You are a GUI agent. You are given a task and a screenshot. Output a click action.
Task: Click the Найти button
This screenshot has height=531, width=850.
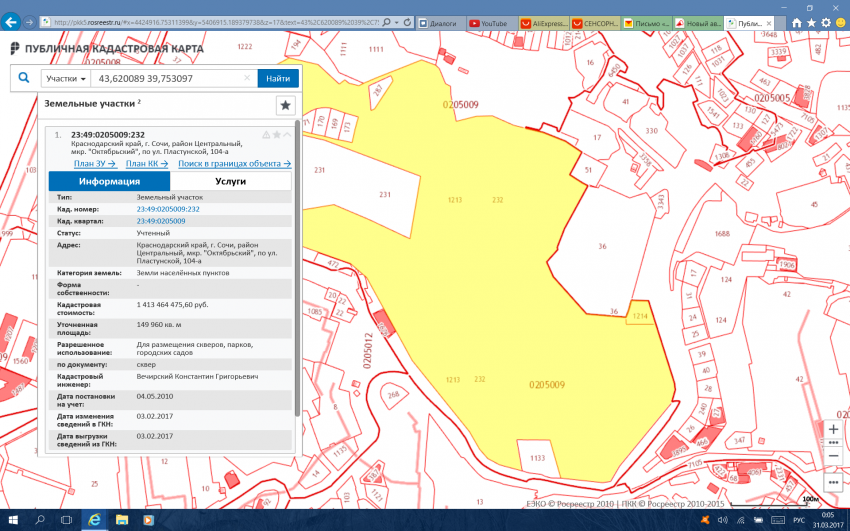pyautogui.click(x=278, y=78)
